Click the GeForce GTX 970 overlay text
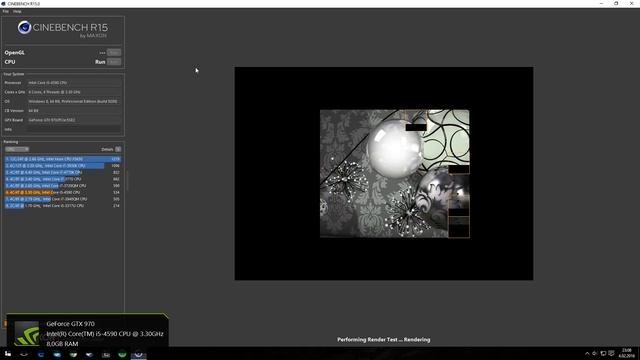Image resolution: width=640 pixels, height=360 pixels. [70, 324]
